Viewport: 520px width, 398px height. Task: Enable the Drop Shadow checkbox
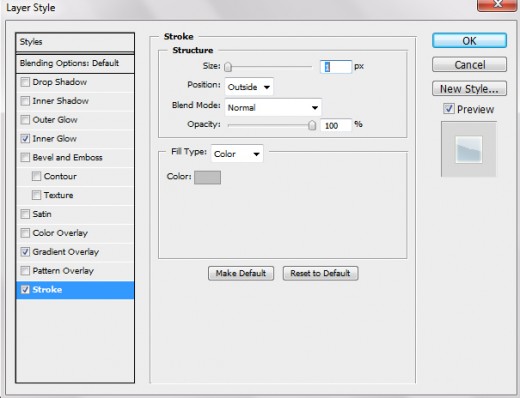coord(25,82)
